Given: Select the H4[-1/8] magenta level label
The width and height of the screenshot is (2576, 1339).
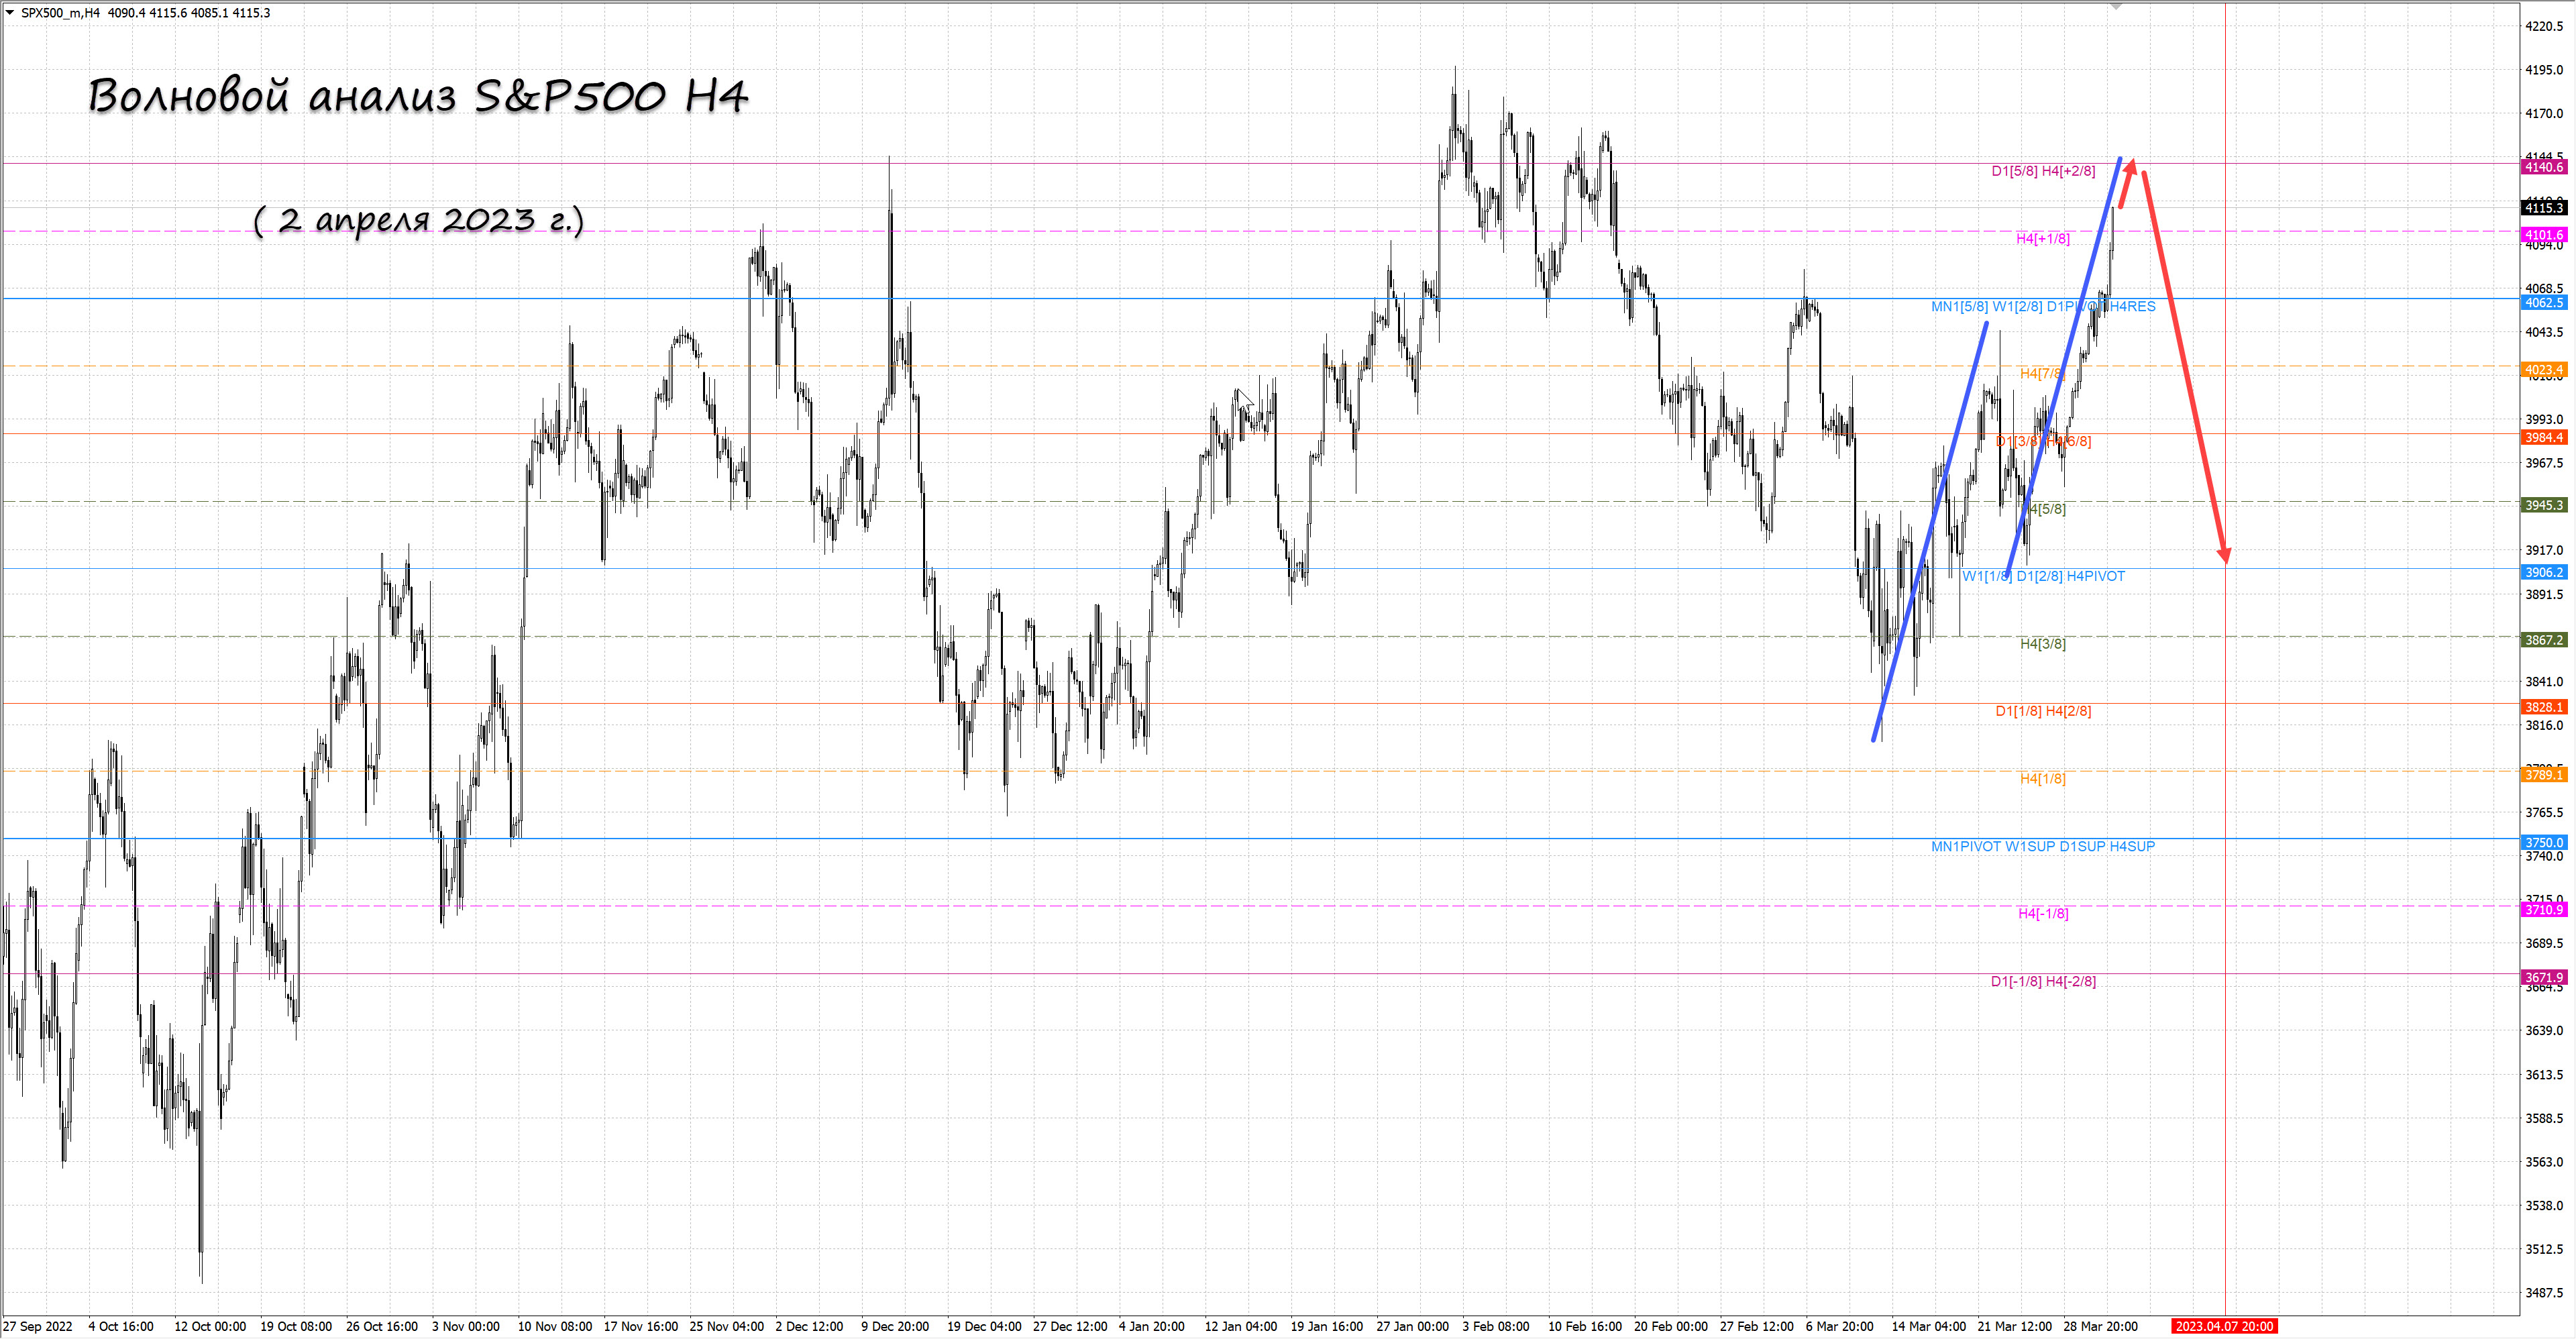Looking at the screenshot, I should [x=2042, y=913].
